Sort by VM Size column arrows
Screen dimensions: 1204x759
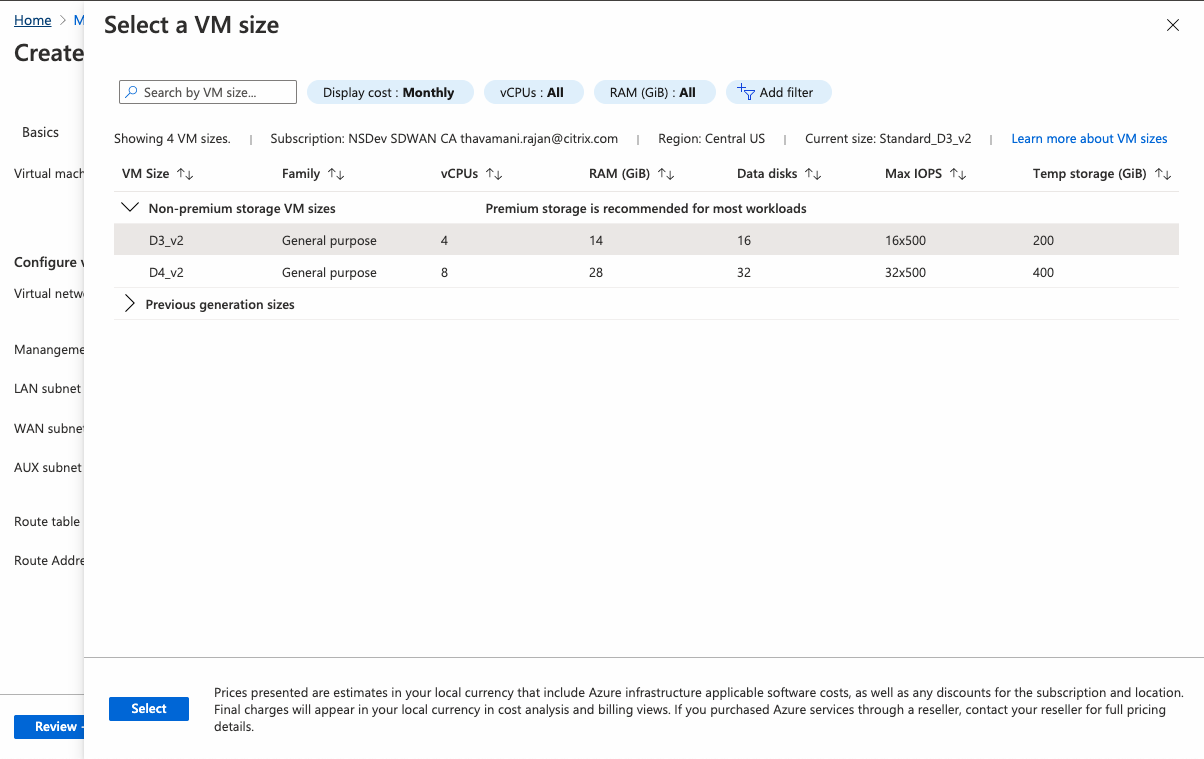(185, 174)
